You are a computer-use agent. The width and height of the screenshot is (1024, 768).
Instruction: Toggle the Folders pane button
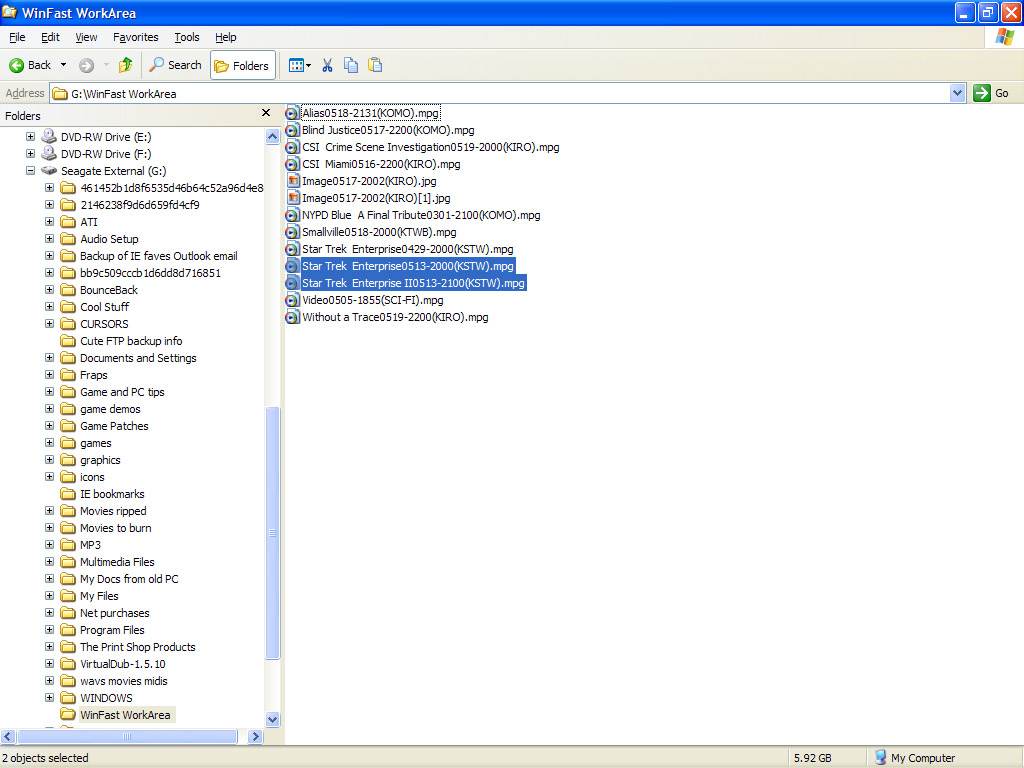[x=242, y=66]
